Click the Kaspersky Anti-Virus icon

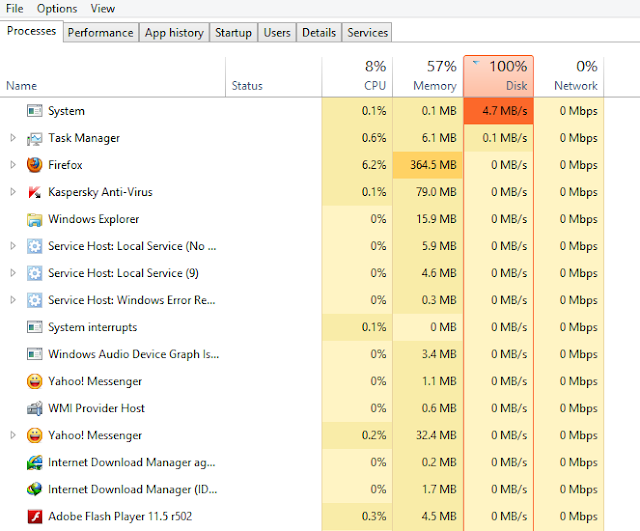point(35,192)
